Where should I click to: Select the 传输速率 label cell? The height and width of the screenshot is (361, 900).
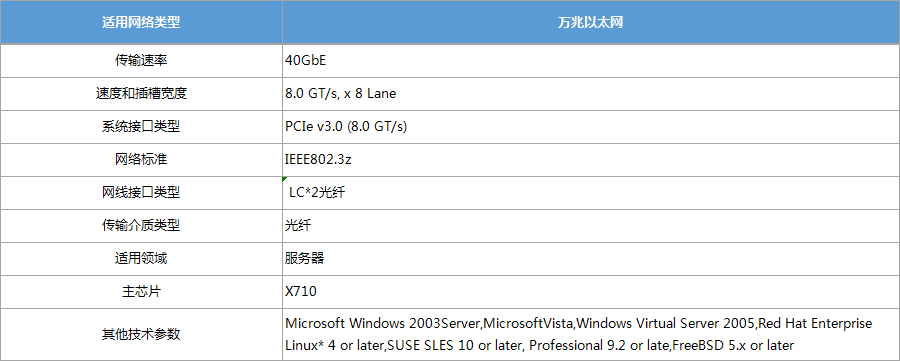141,60
